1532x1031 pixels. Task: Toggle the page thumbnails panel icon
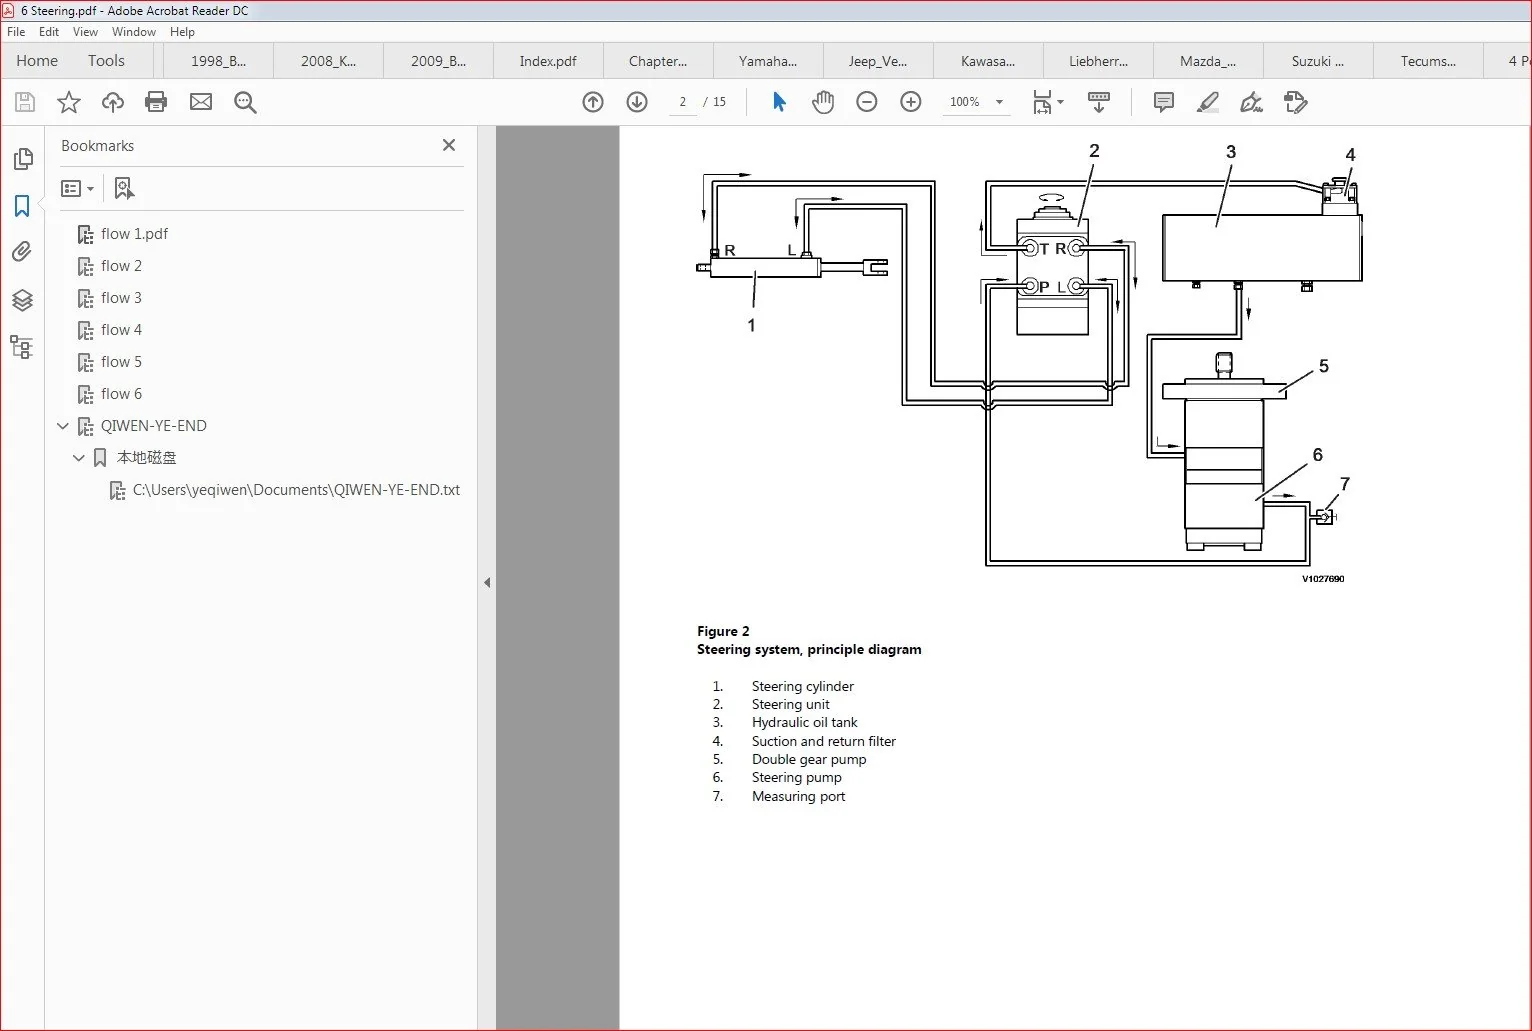(x=22, y=159)
